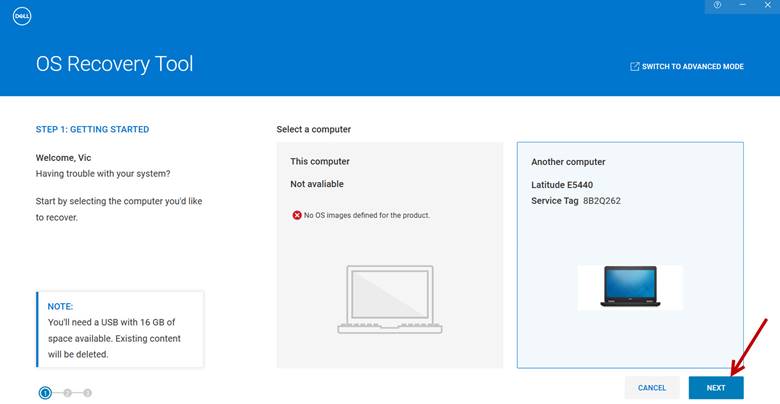The height and width of the screenshot is (404, 780).
Task: Open help via the question mark icon
Action: click(x=717, y=6)
